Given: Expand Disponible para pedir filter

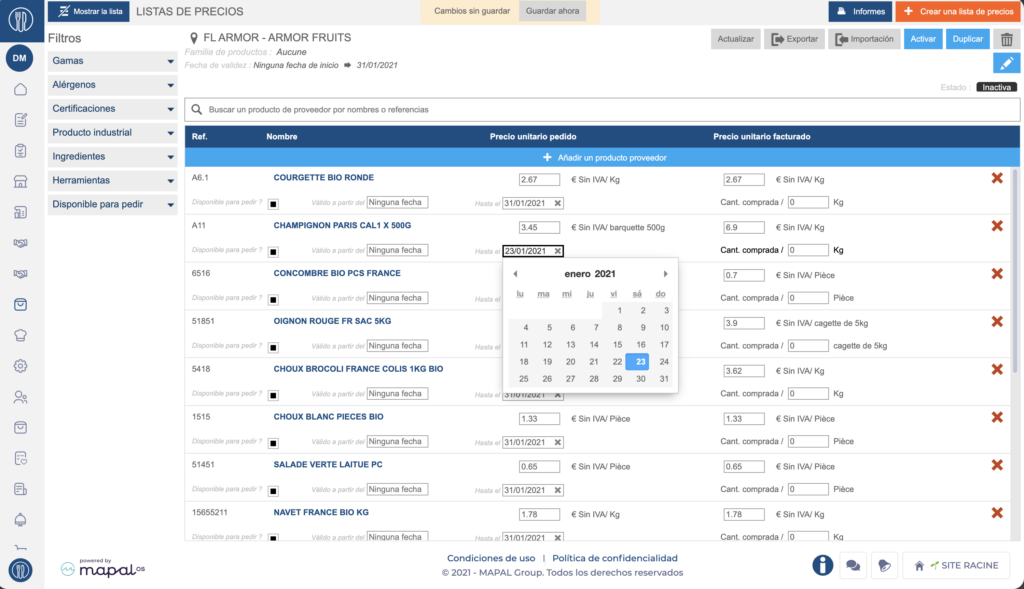Looking at the screenshot, I should coord(112,204).
